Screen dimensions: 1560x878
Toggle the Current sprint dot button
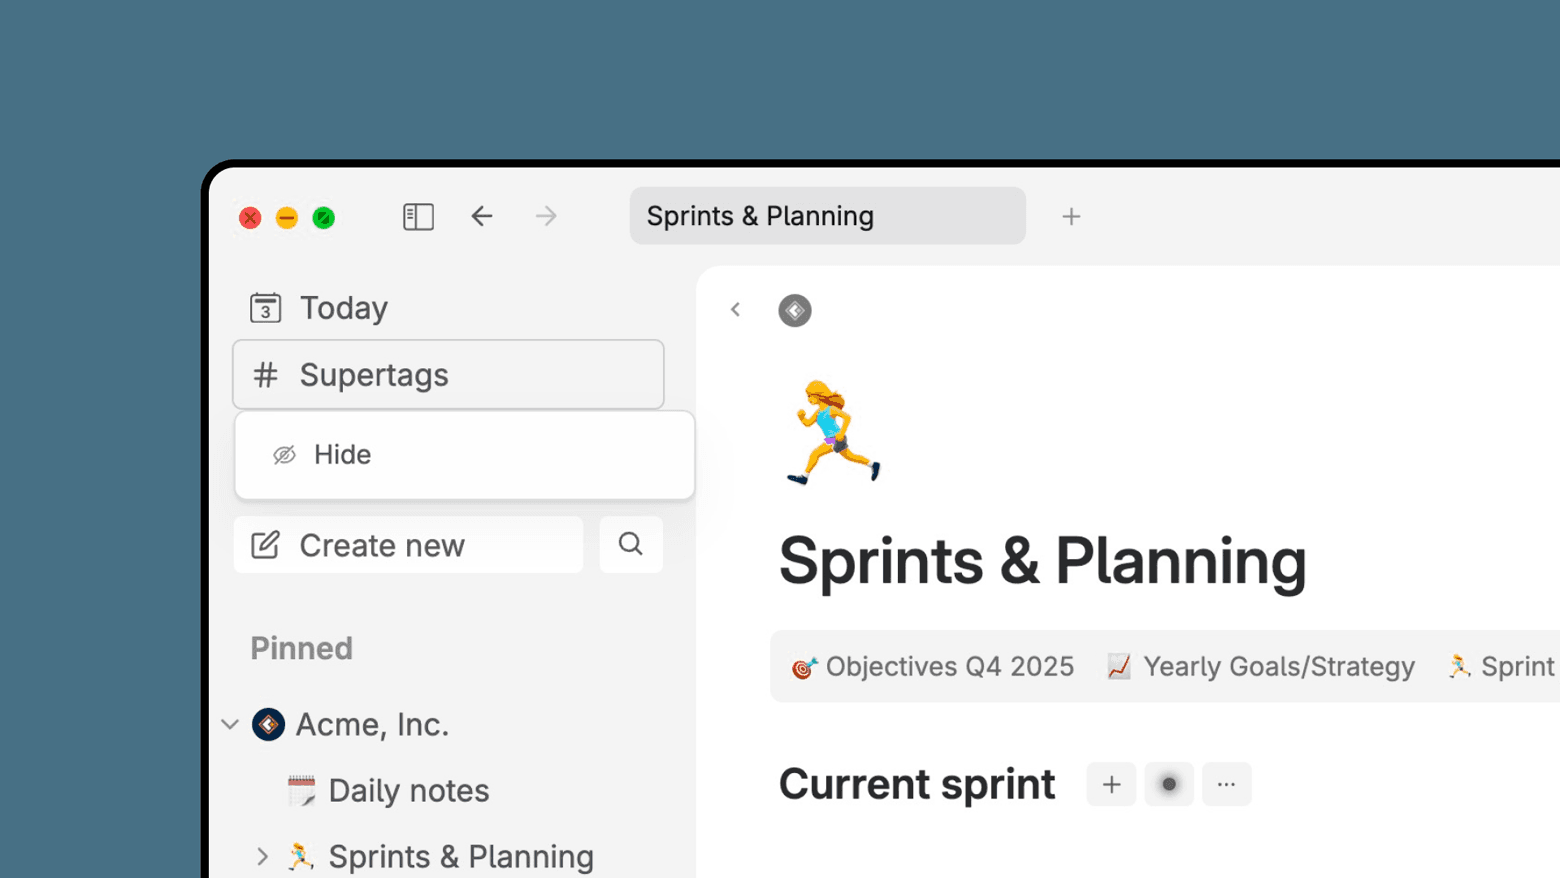[x=1169, y=784]
